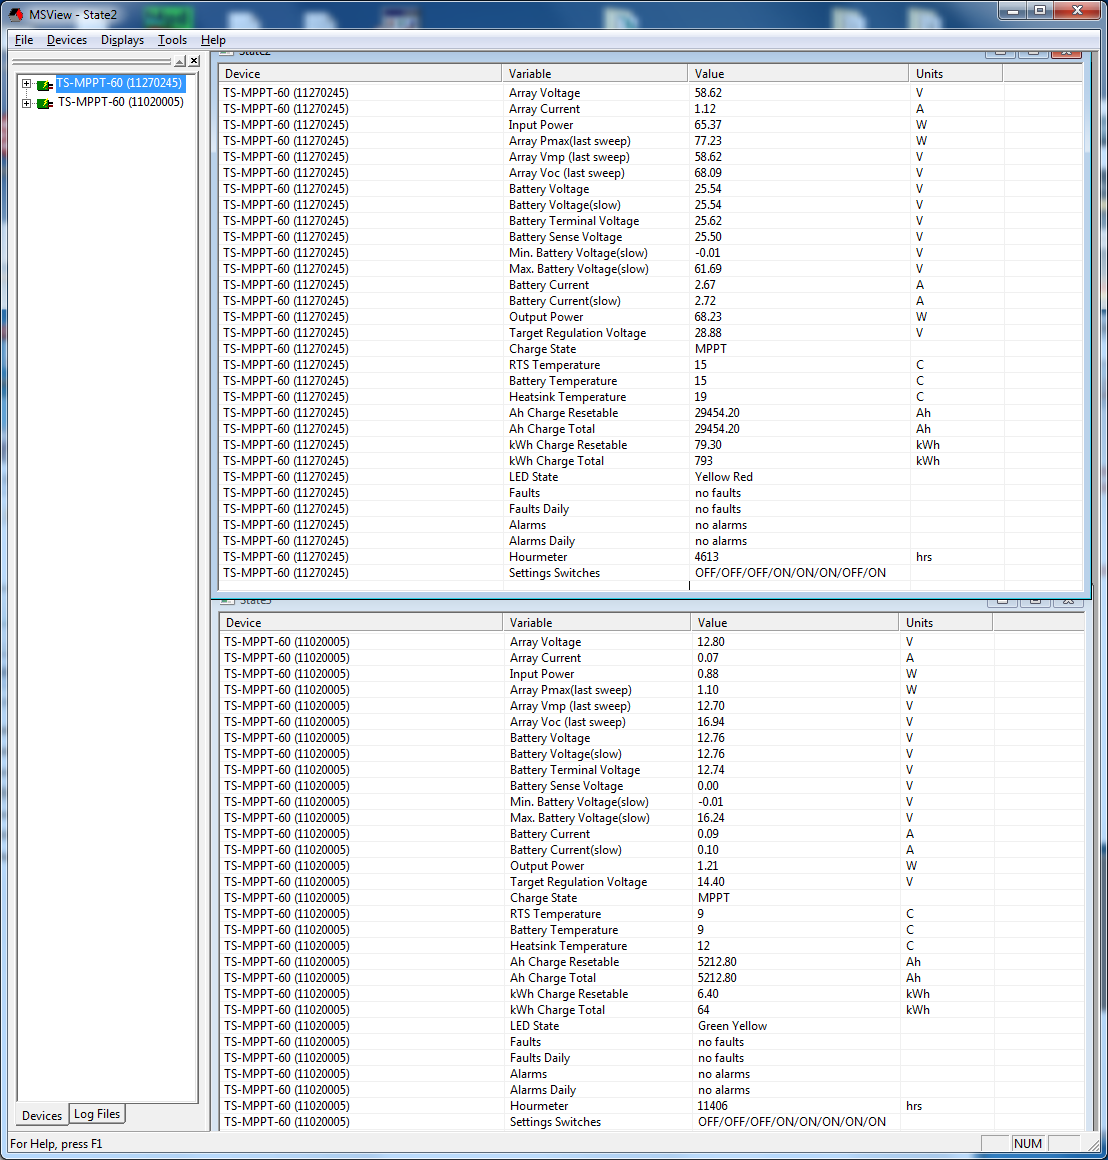Click the green device icon for 11020005
The height and width of the screenshot is (1160, 1108).
pos(44,103)
